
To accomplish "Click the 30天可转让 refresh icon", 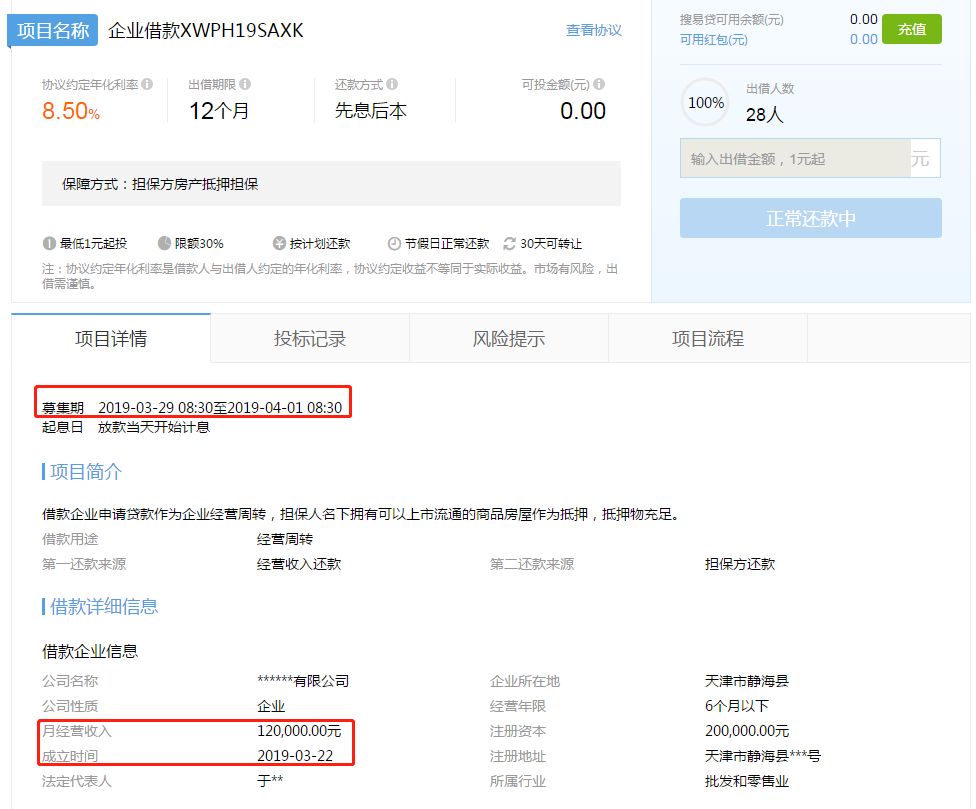I will click(509, 244).
